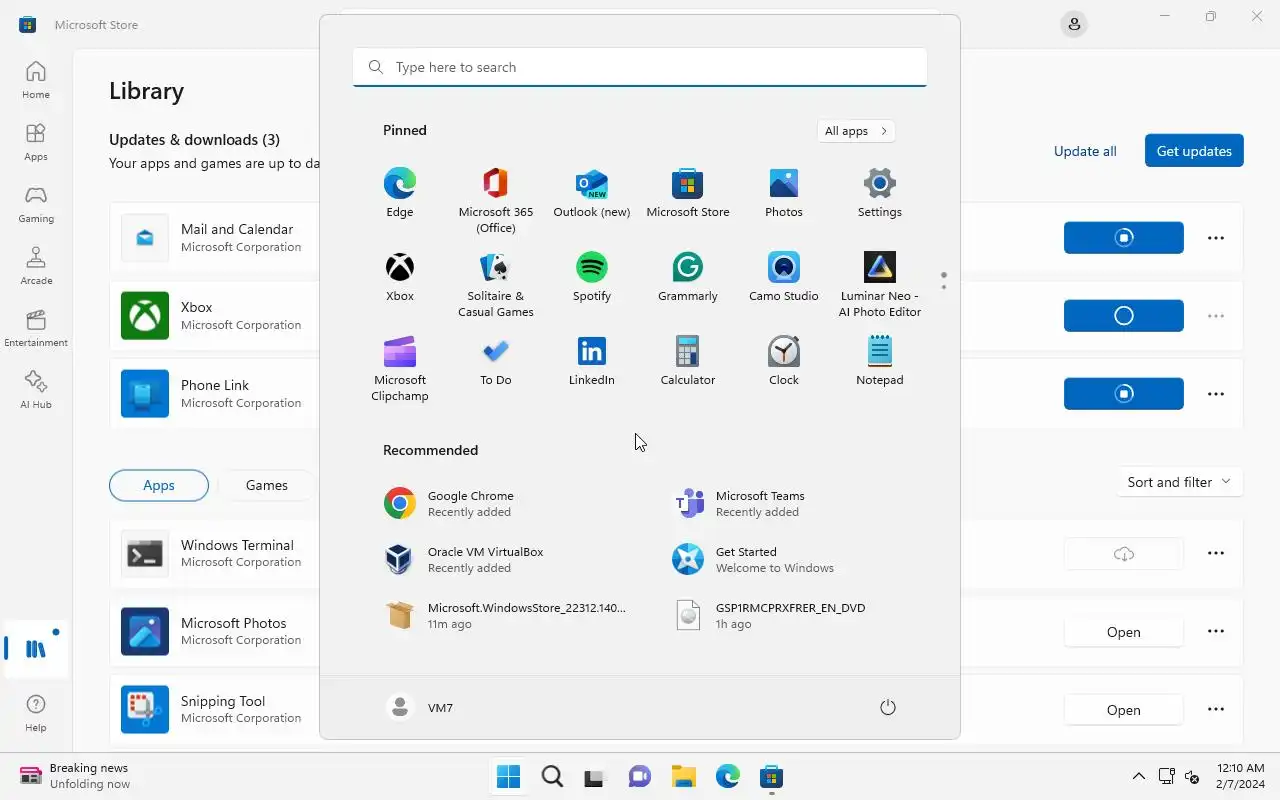
Task: Open the To Do app
Action: click(x=496, y=361)
